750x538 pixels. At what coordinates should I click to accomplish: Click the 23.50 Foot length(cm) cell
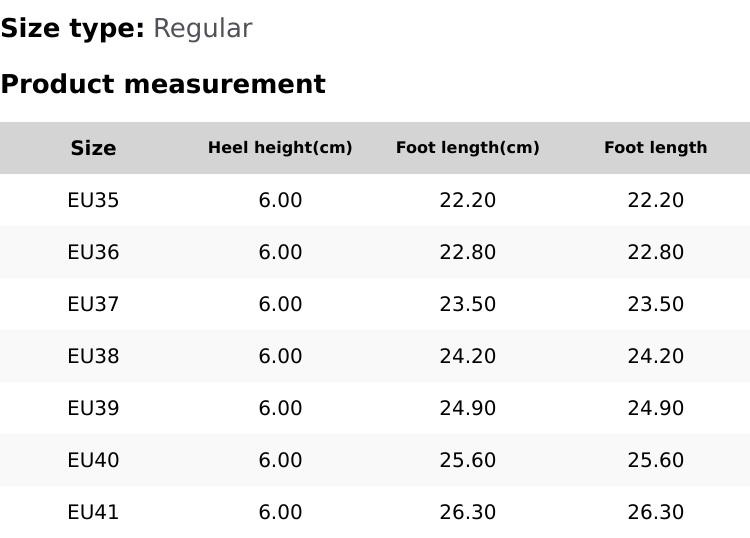(468, 304)
